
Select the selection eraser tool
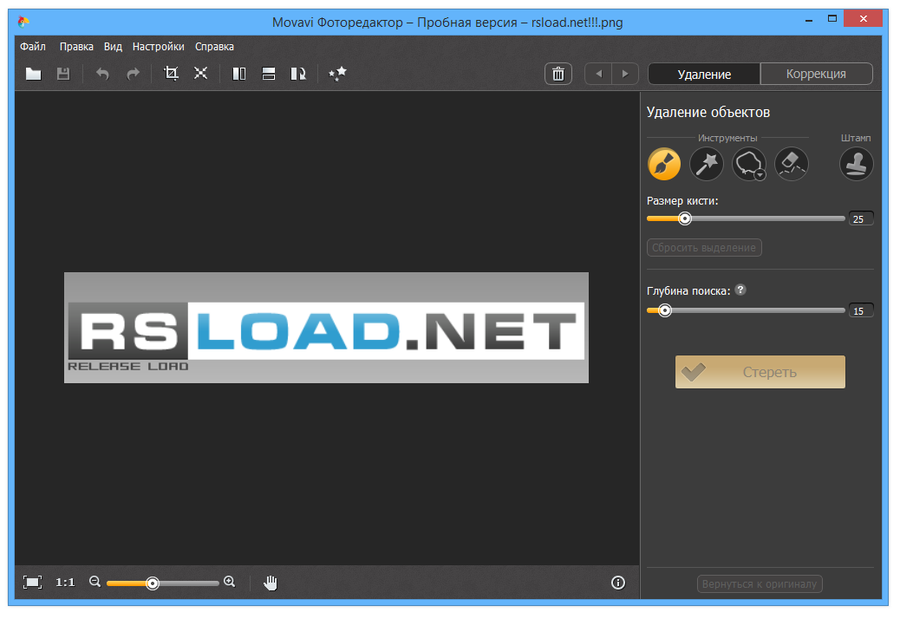[x=792, y=164]
